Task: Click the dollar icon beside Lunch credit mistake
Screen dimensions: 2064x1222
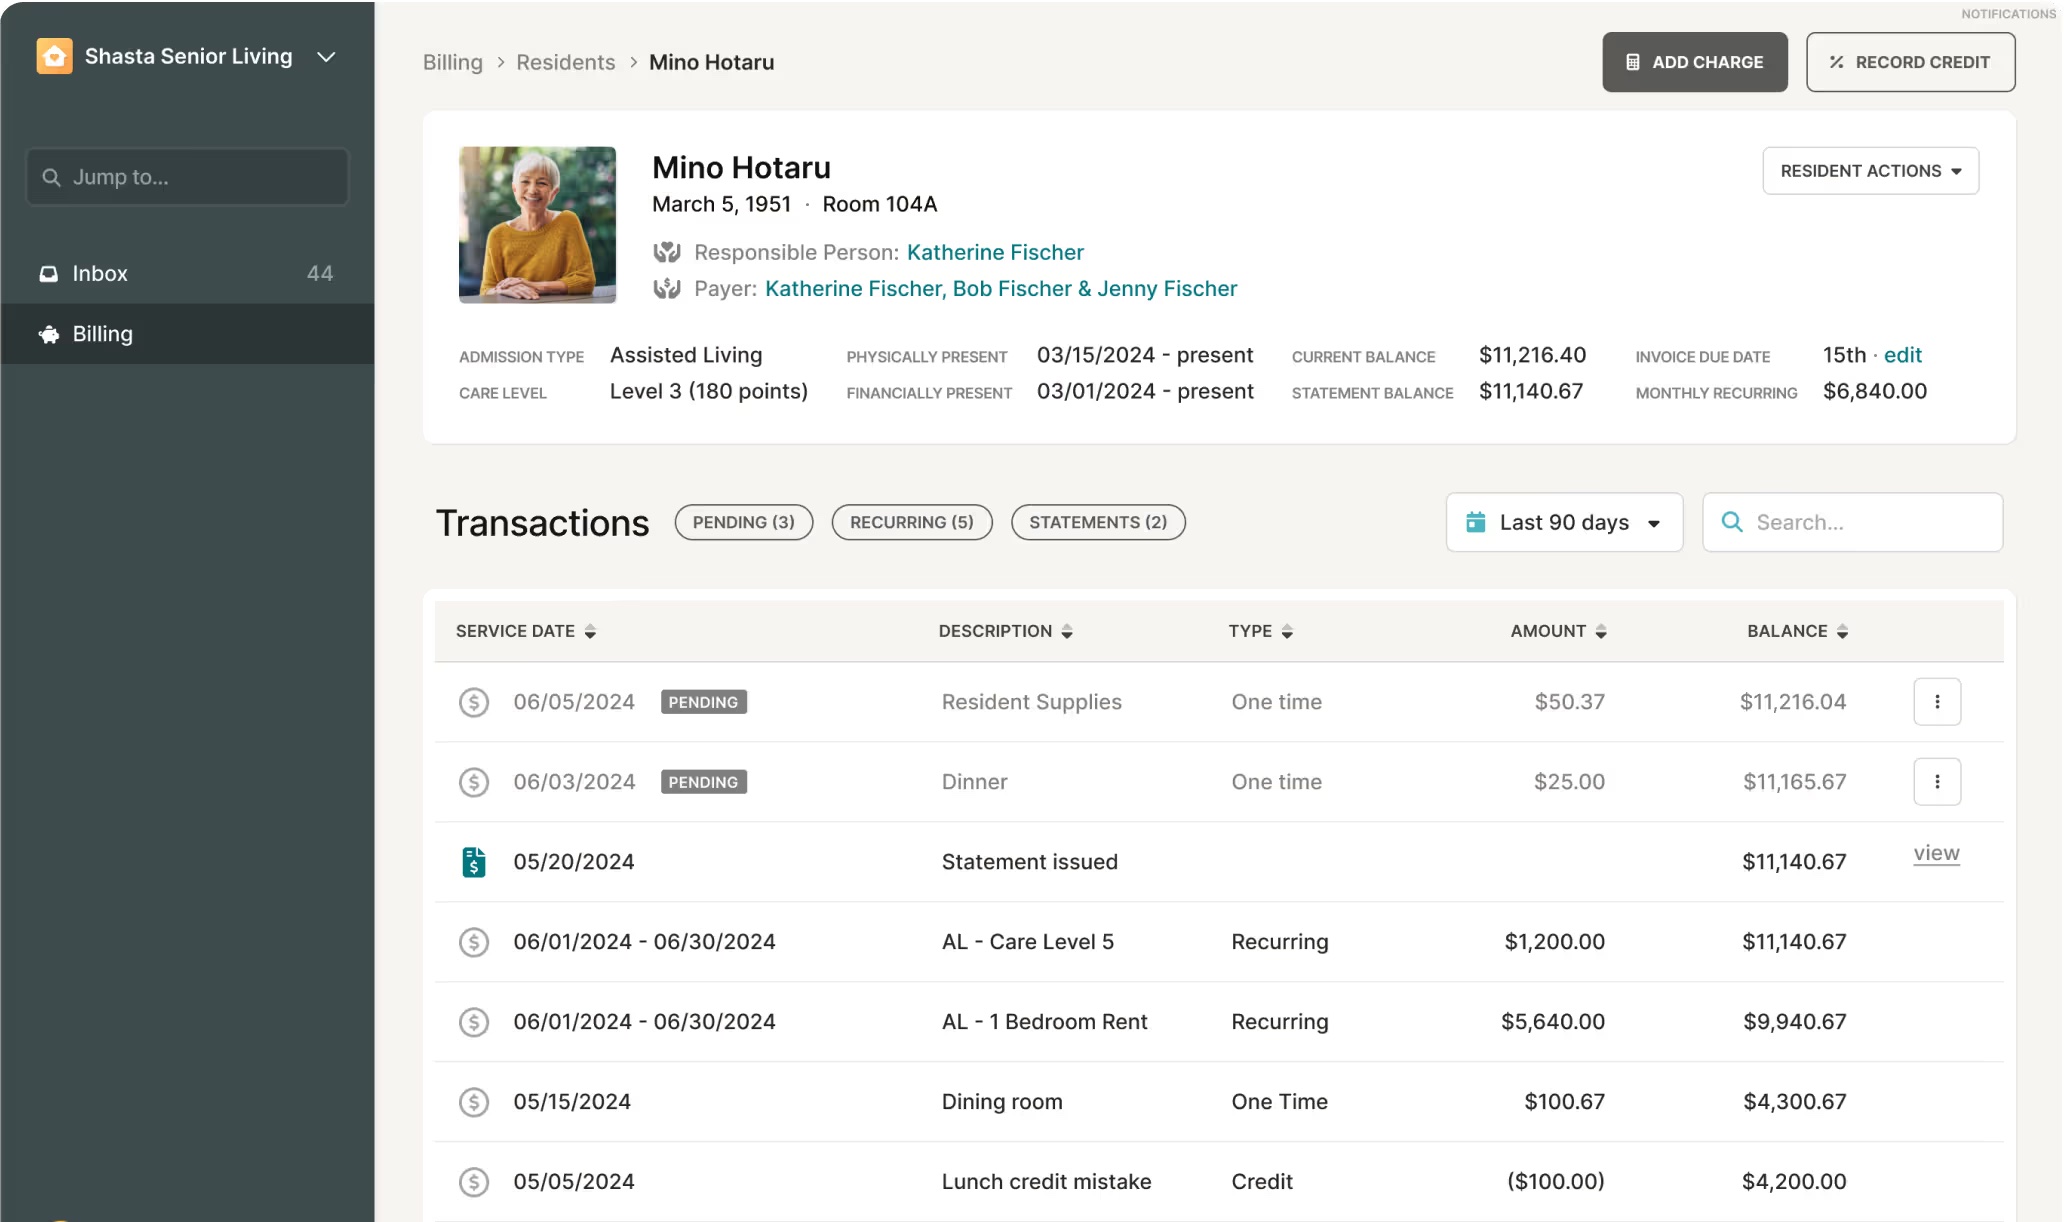Action: pyautogui.click(x=474, y=1182)
